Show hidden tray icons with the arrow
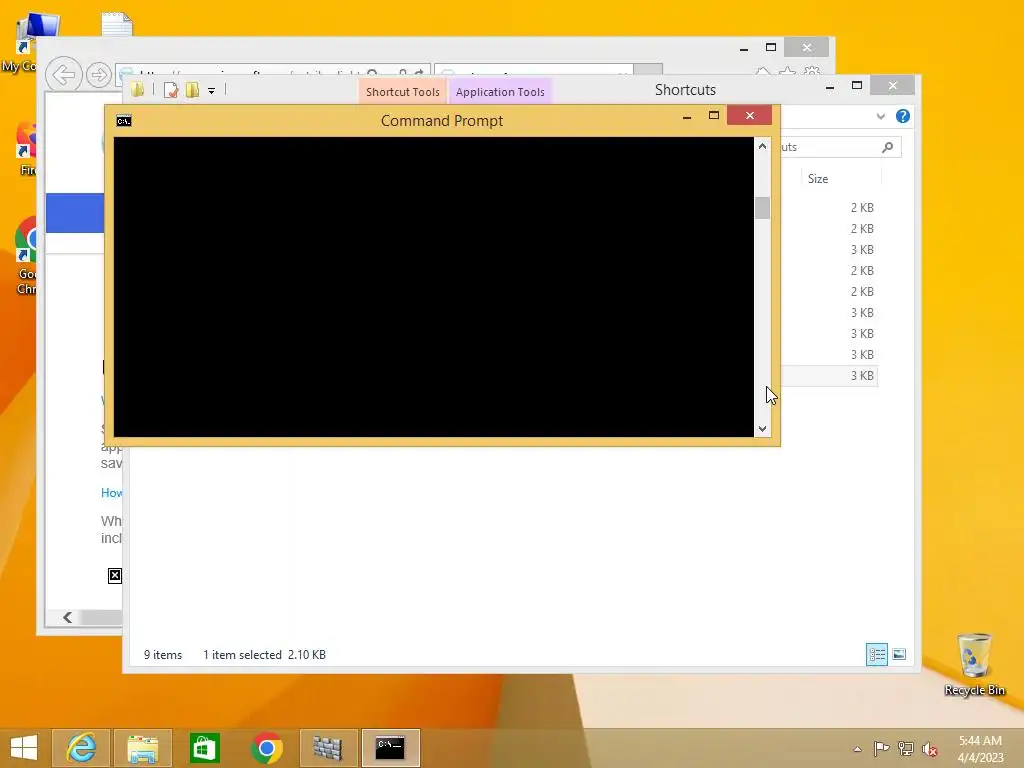 click(x=857, y=749)
